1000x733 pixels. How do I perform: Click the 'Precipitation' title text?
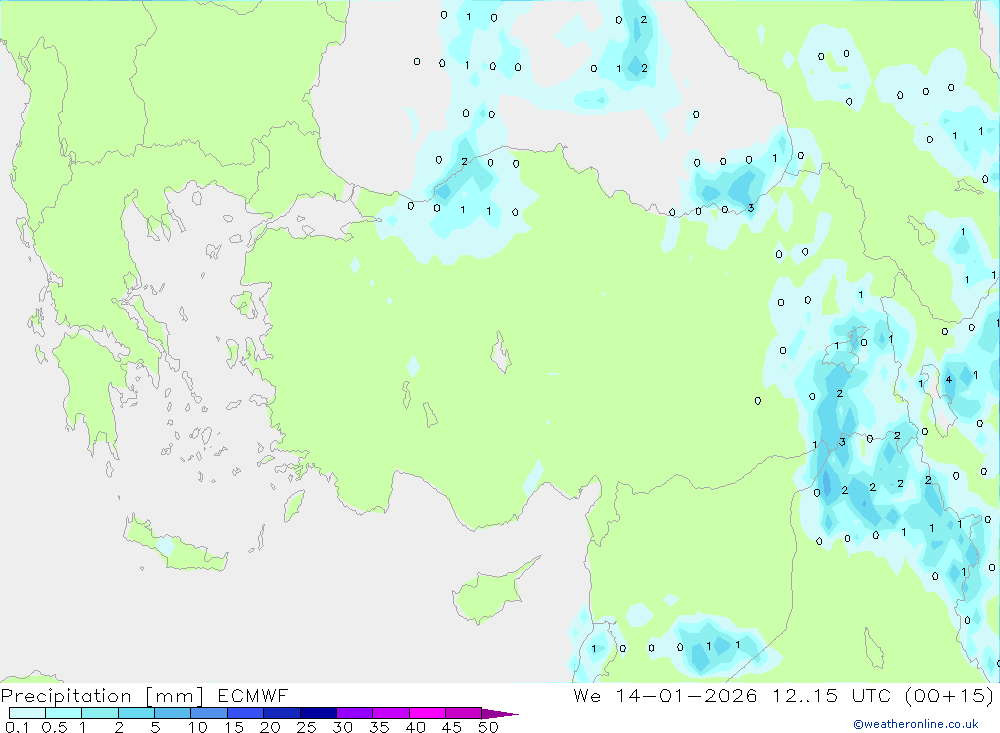coord(66,696)
